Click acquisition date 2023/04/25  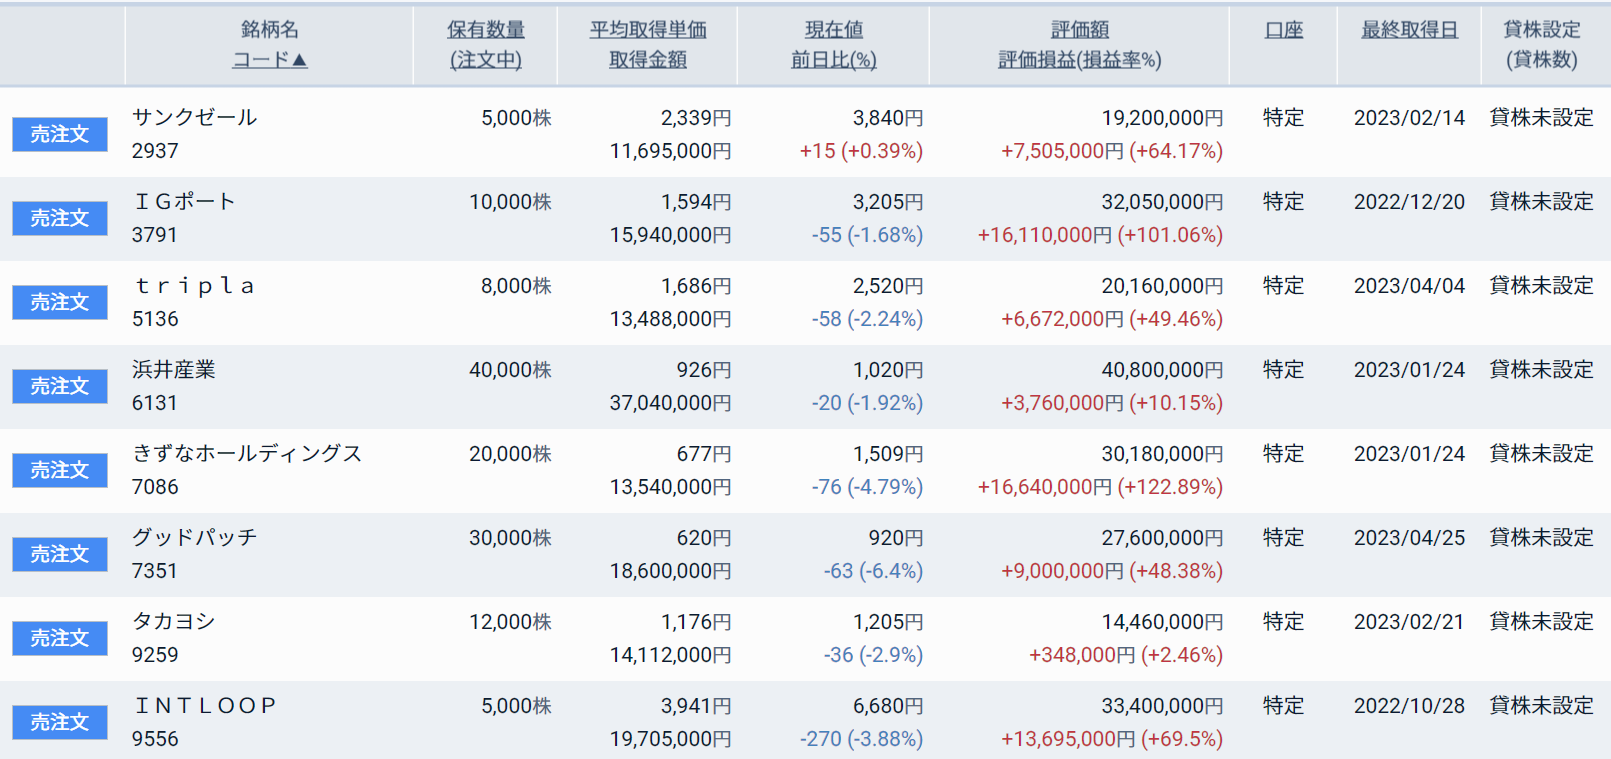click(x=1409, y=538)
